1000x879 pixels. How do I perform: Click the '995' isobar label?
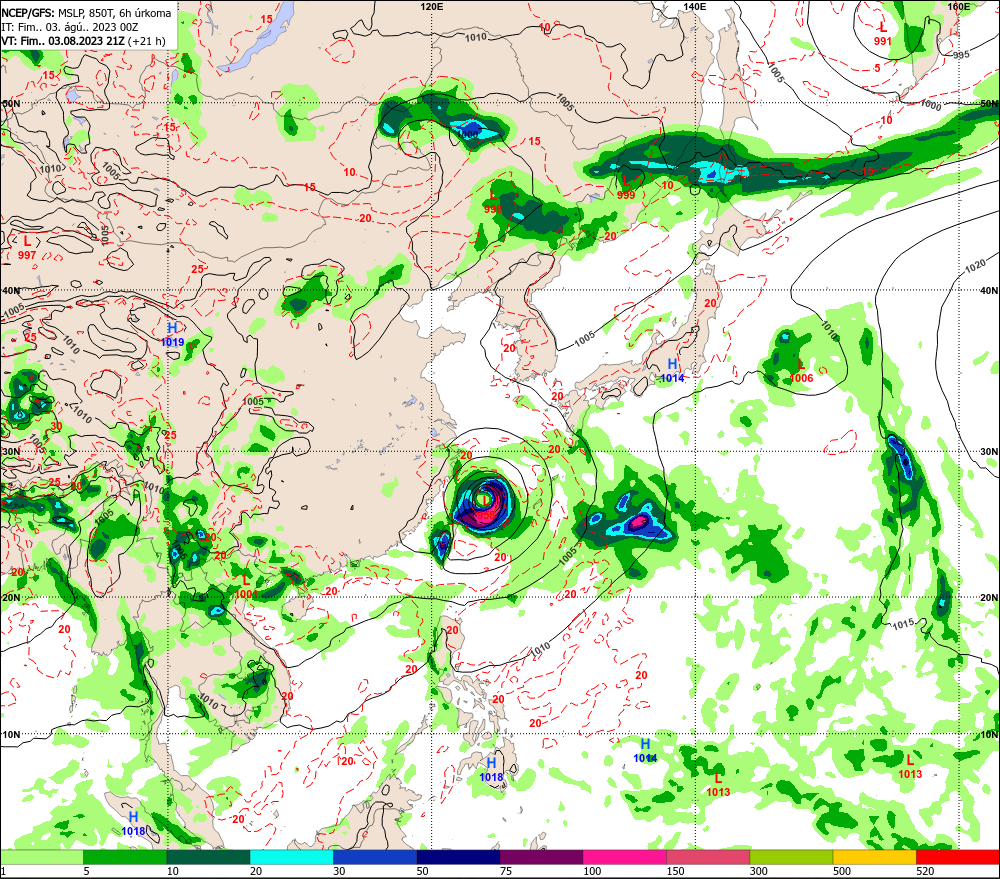961,55
